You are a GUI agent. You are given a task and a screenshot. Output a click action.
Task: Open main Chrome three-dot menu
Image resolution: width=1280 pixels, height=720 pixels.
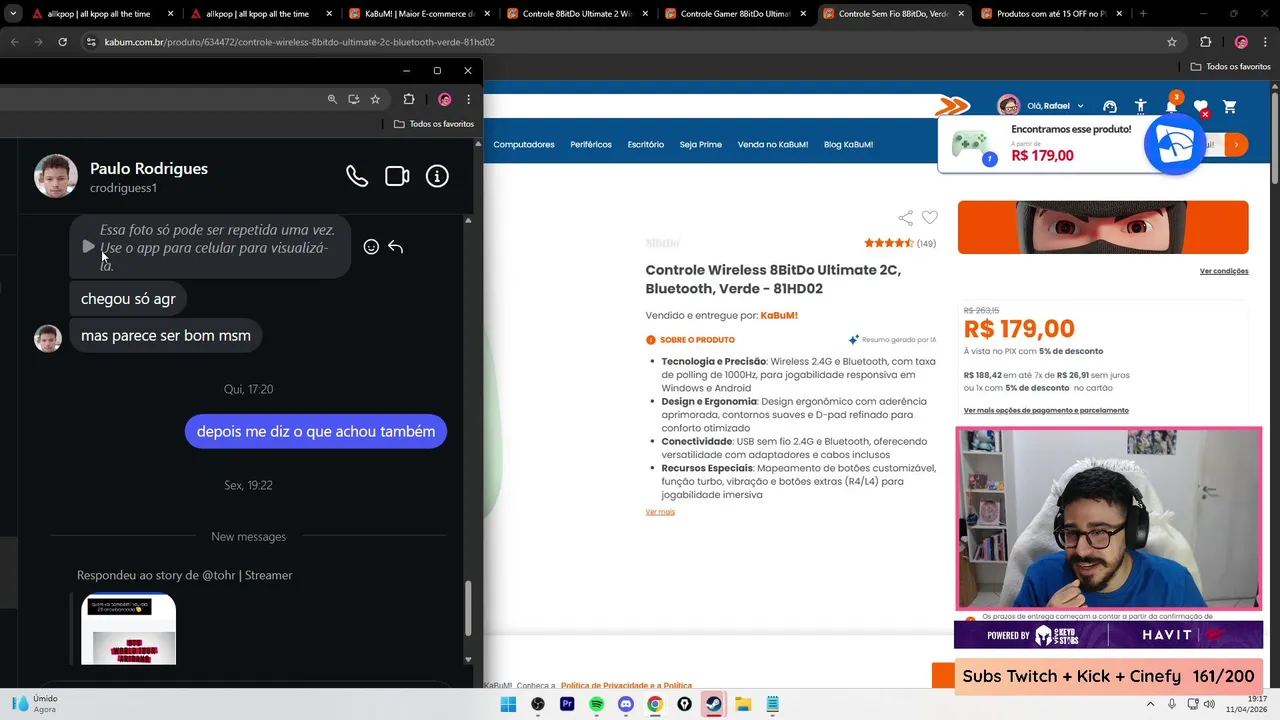click(x=1264, y=42)
